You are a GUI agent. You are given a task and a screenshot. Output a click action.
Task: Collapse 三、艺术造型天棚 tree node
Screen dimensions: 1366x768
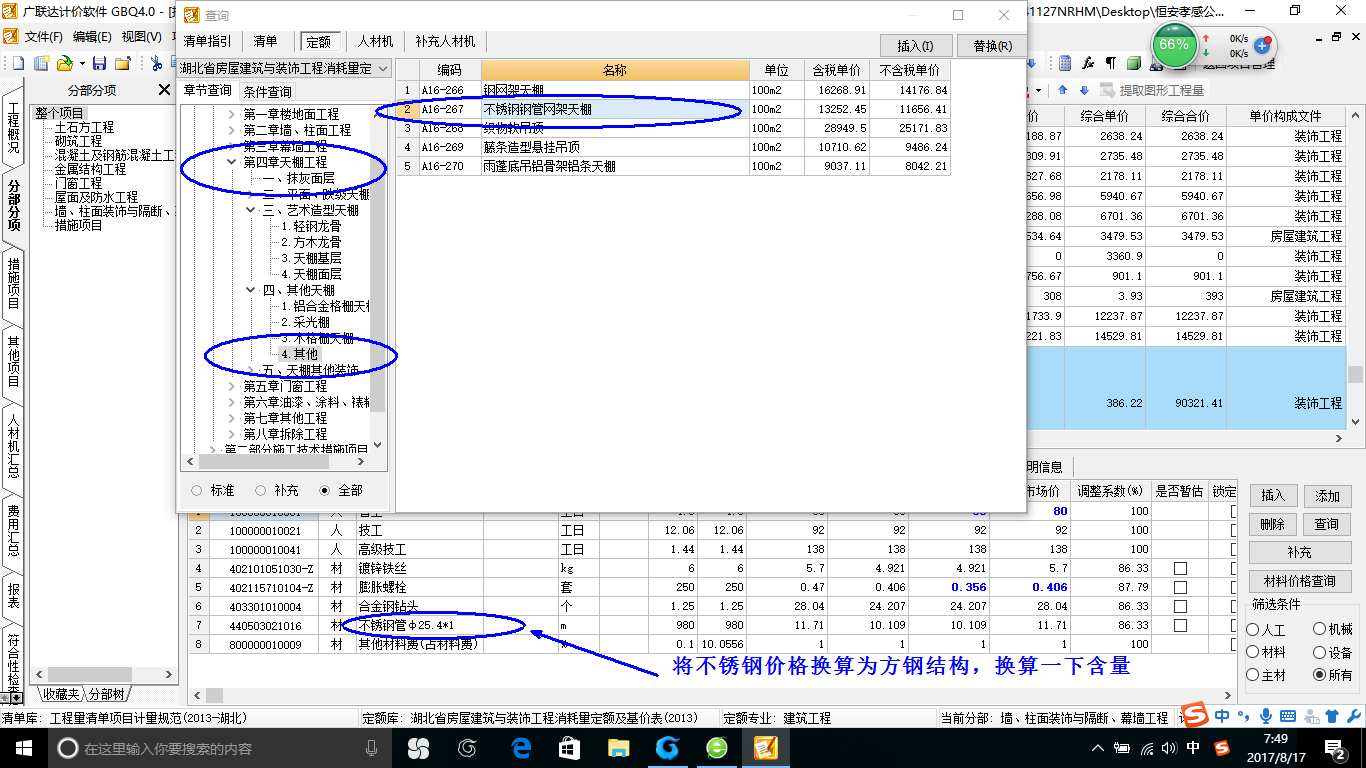pos(251,211)
